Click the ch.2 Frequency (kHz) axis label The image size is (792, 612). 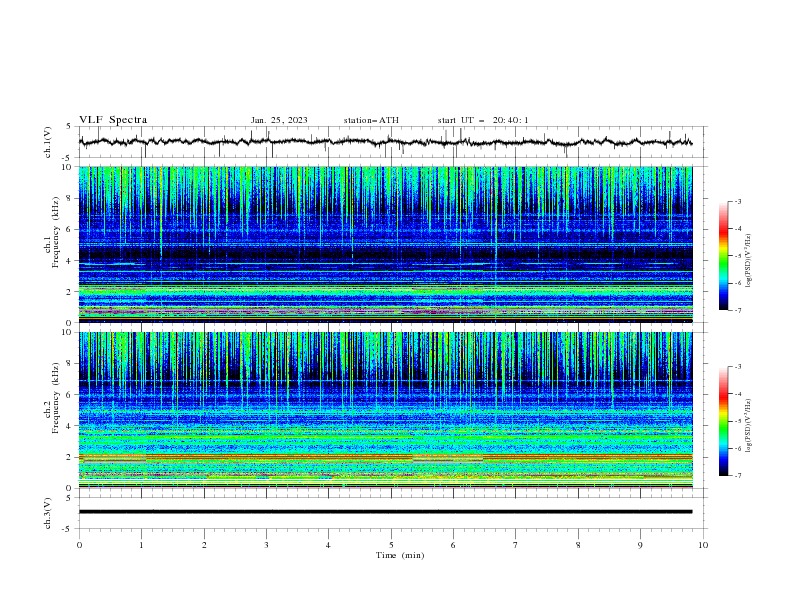point(52,398)
